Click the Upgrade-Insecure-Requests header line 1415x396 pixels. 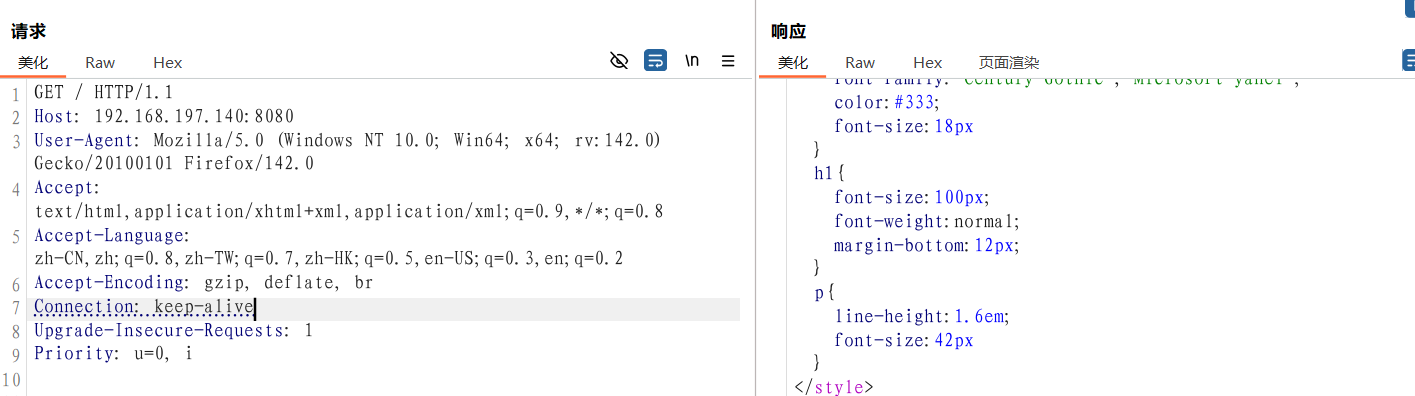click(x=173, y=331)
